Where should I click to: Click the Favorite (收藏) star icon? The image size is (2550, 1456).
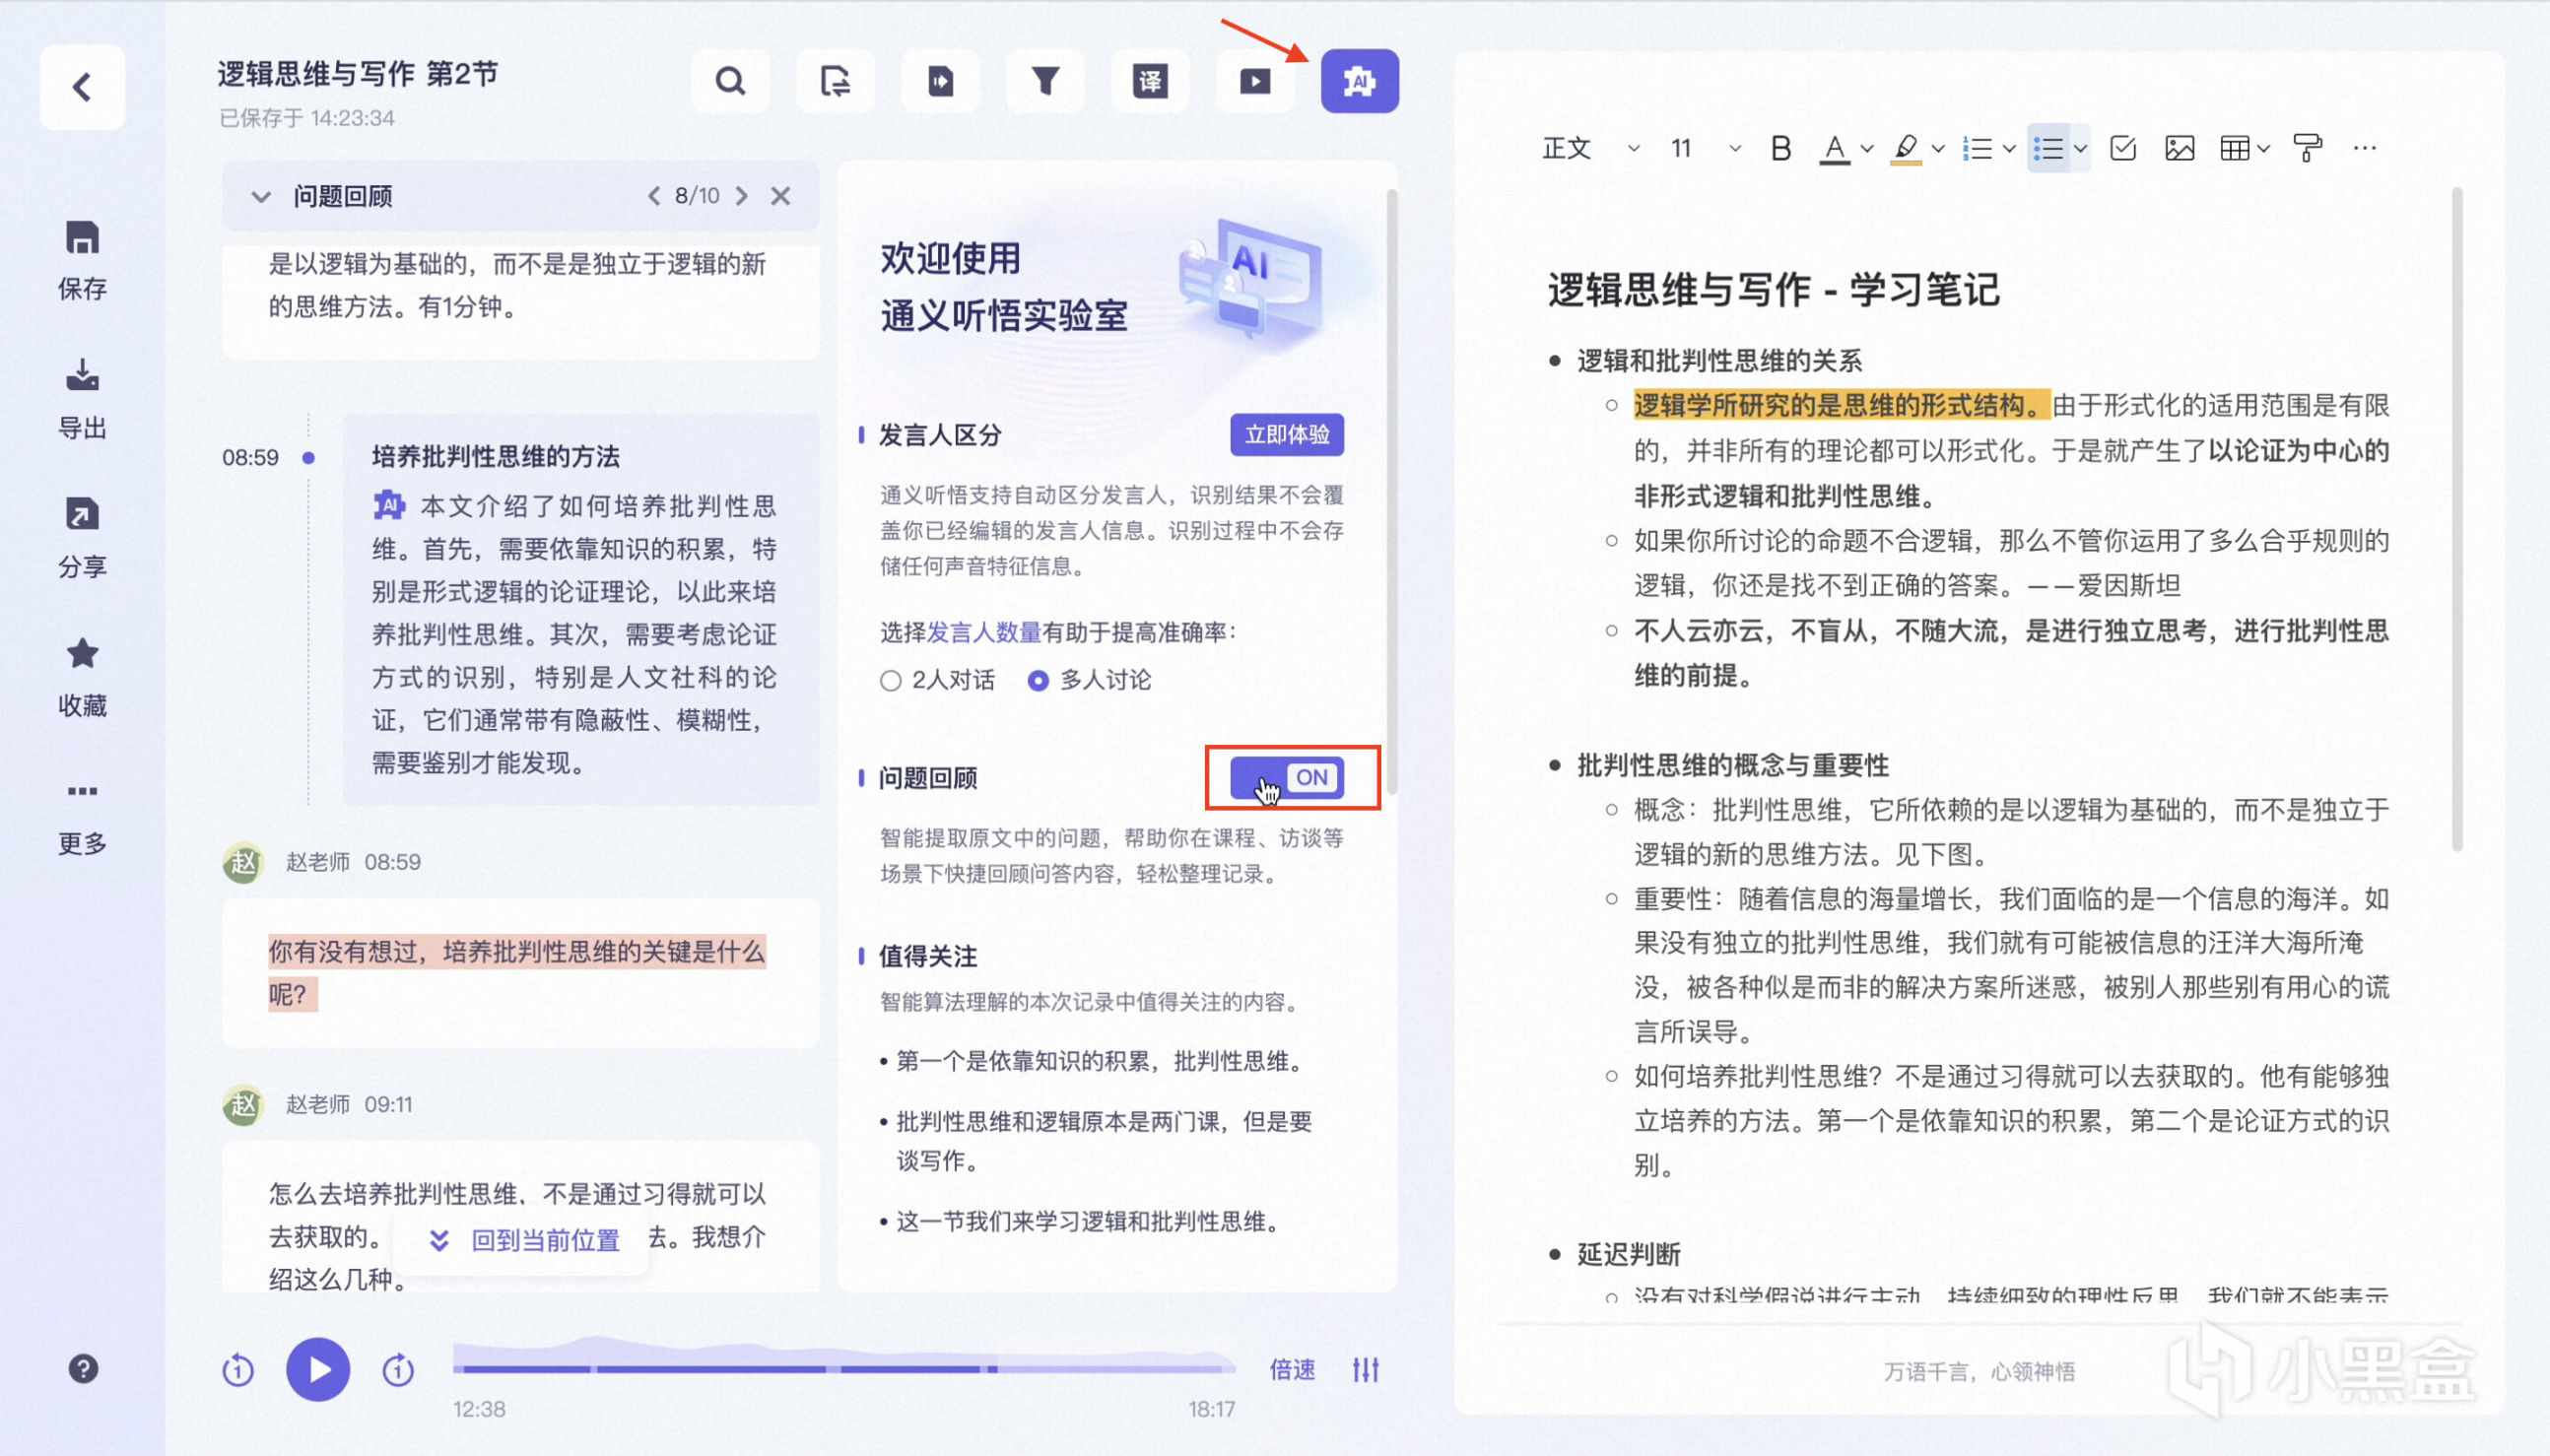[82, 654]
